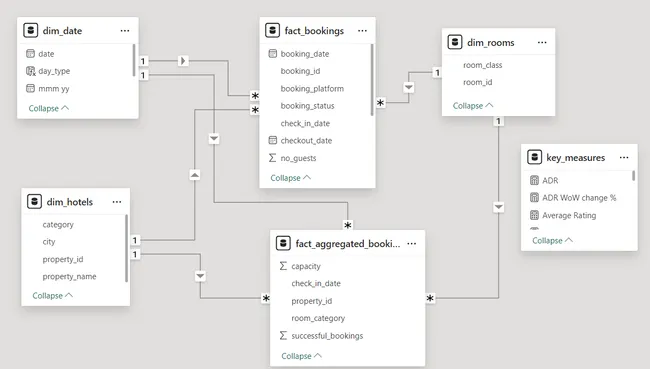Click the dim_hotels table database icon

34,202
